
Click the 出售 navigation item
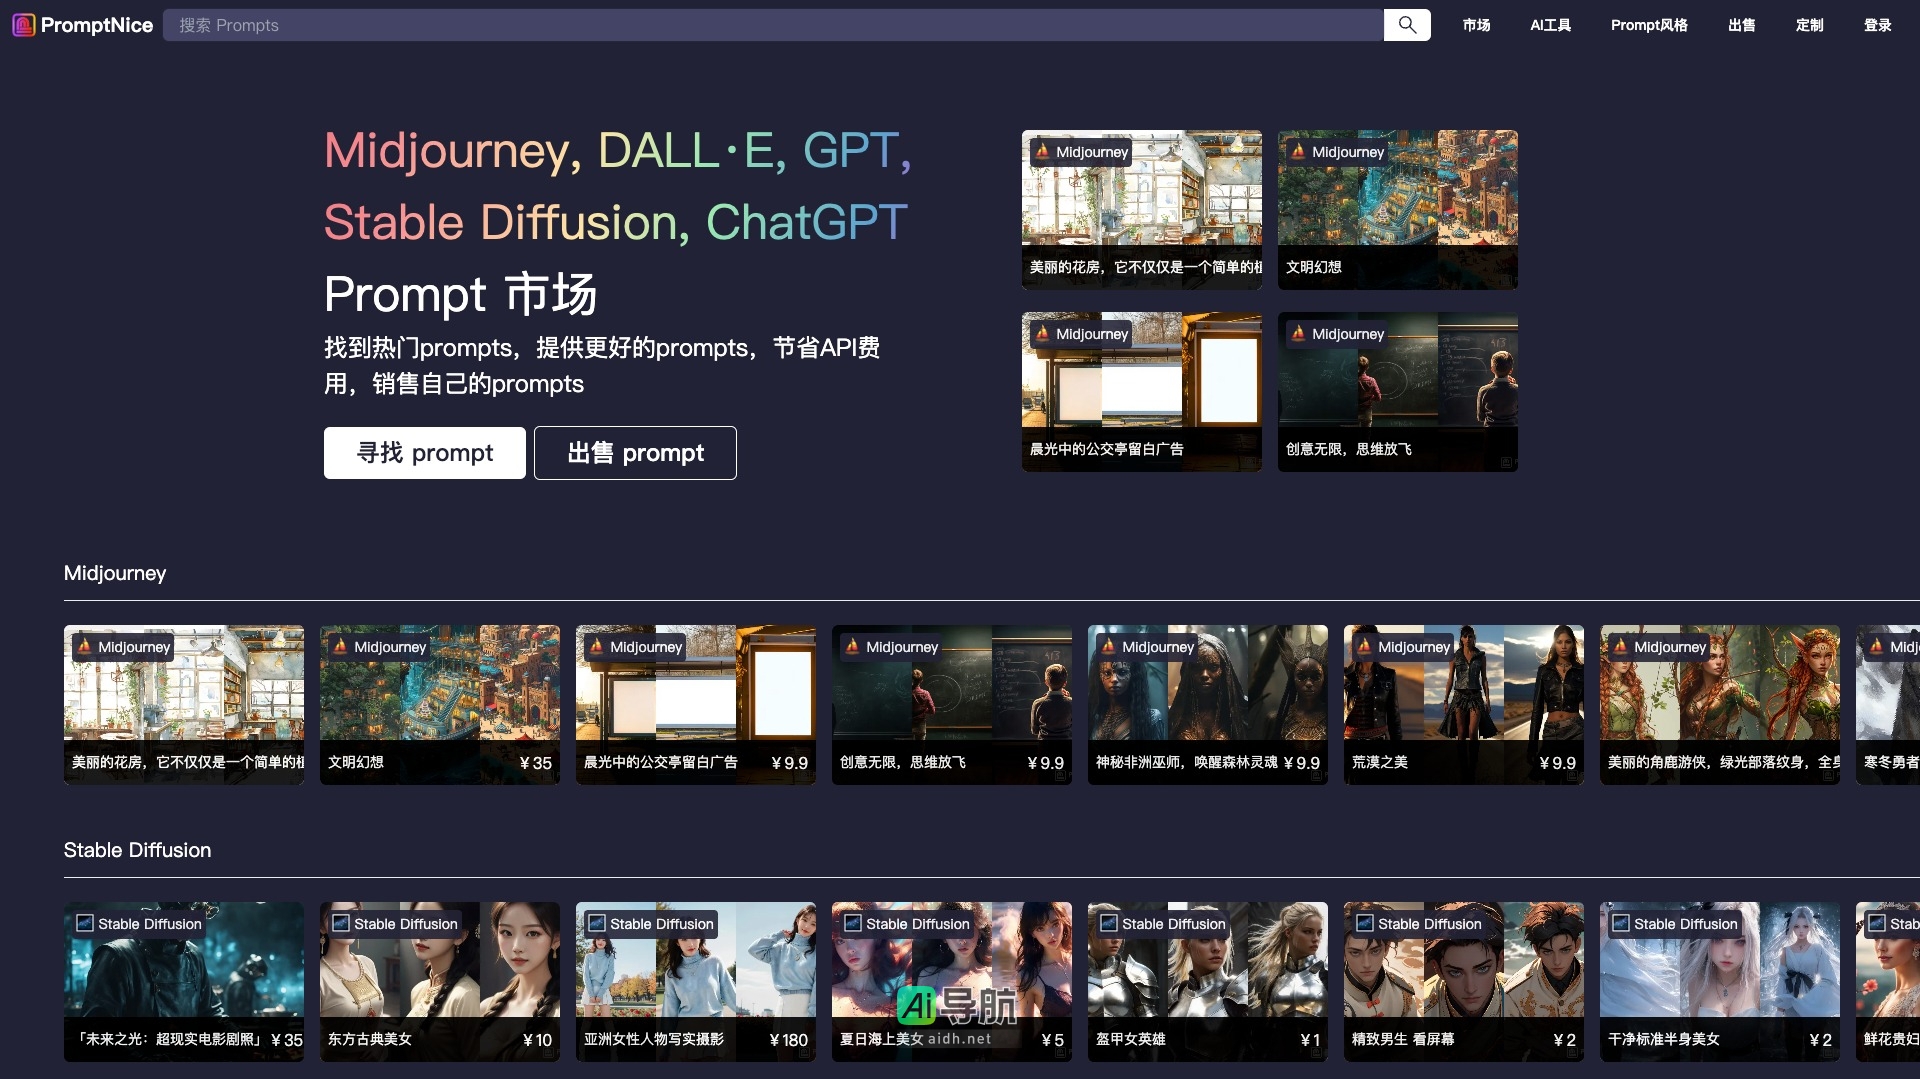[x=1741, y=25]
